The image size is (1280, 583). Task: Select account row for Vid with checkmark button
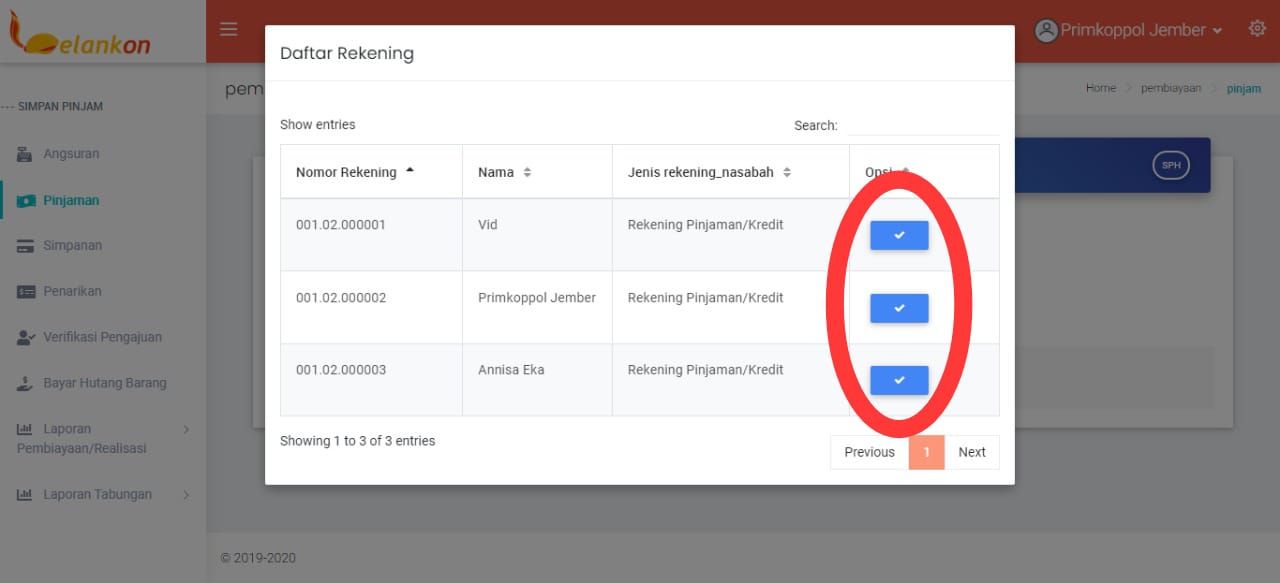tap(898, 235)
